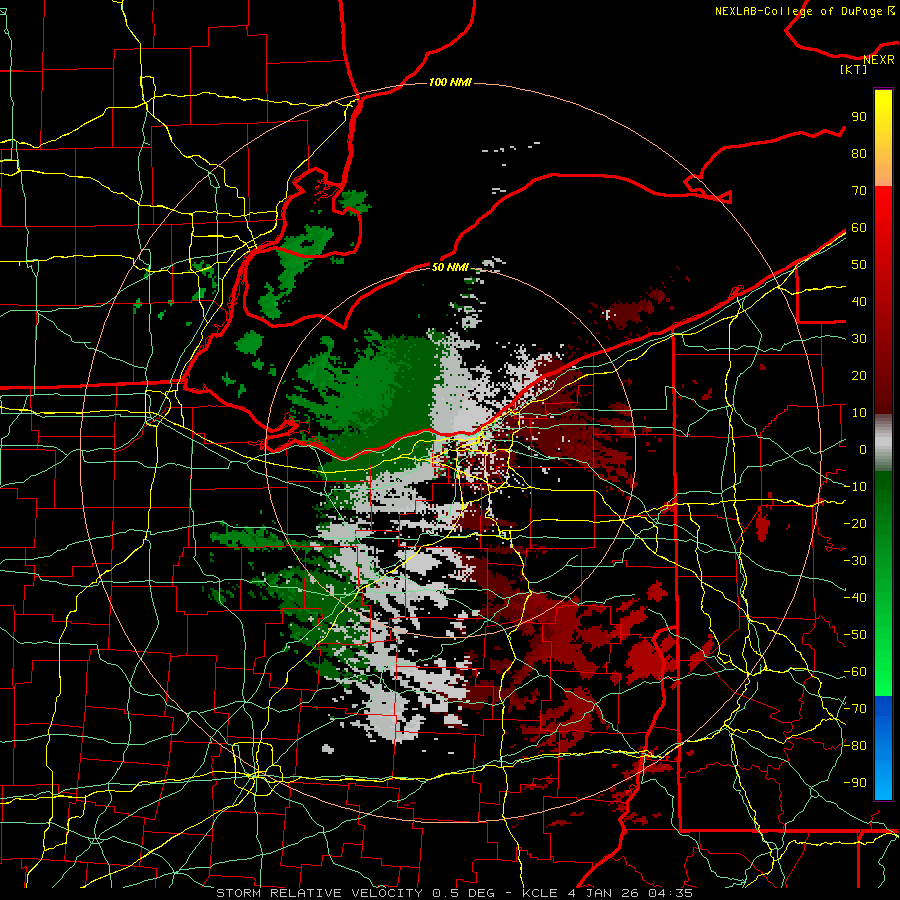Screen dimensions: 900x900
Task: Click the 04:35 timestamp in caption
Action: point(670,893)
